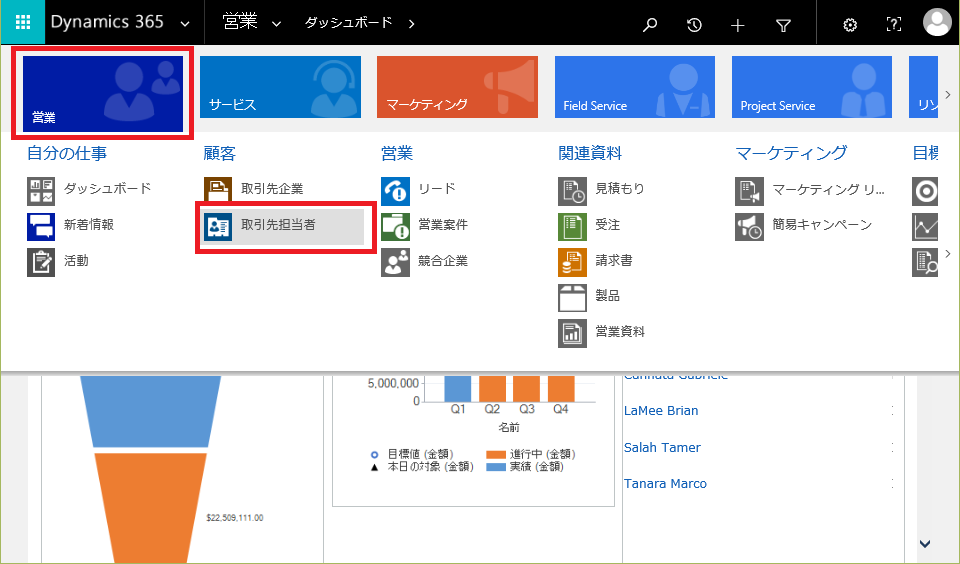Click the 簡易キャンペーン megaphone icon
960x564 pixels.
(x=749, y=227)
